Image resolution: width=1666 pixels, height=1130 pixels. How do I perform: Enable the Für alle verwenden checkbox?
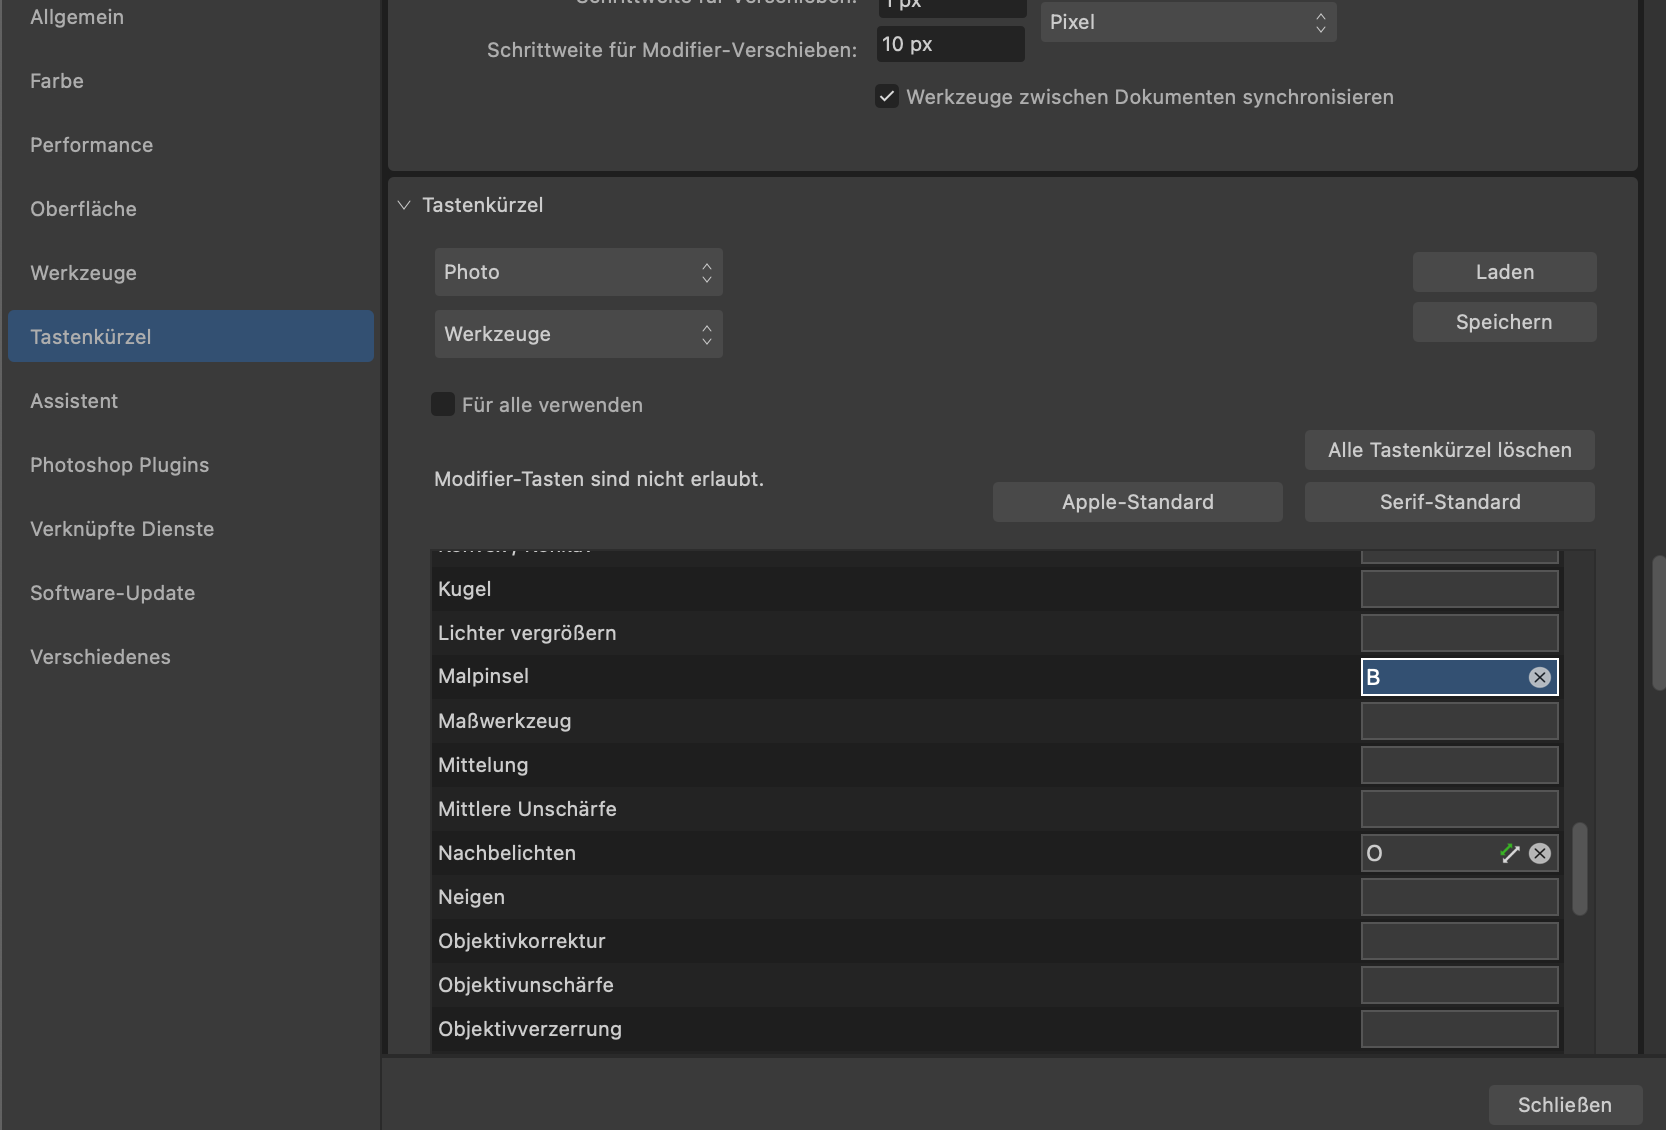tap(443, 404)
